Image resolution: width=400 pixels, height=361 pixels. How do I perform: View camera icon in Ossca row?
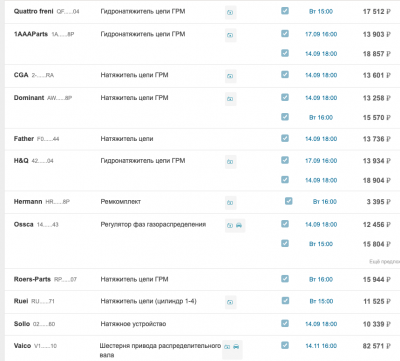pos(230,226)
